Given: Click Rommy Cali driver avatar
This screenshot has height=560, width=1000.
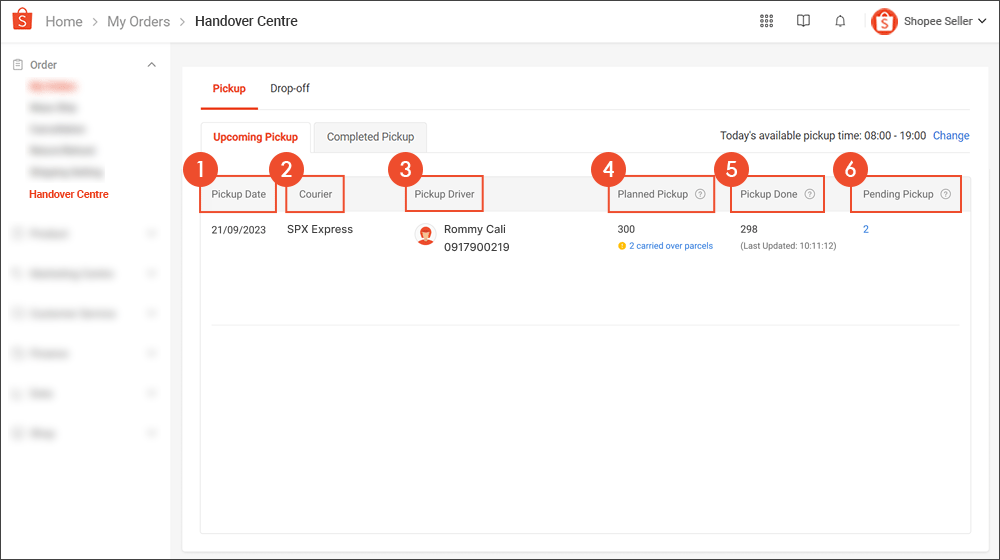Looking at the screenshot, I should (x=425, y=235).
